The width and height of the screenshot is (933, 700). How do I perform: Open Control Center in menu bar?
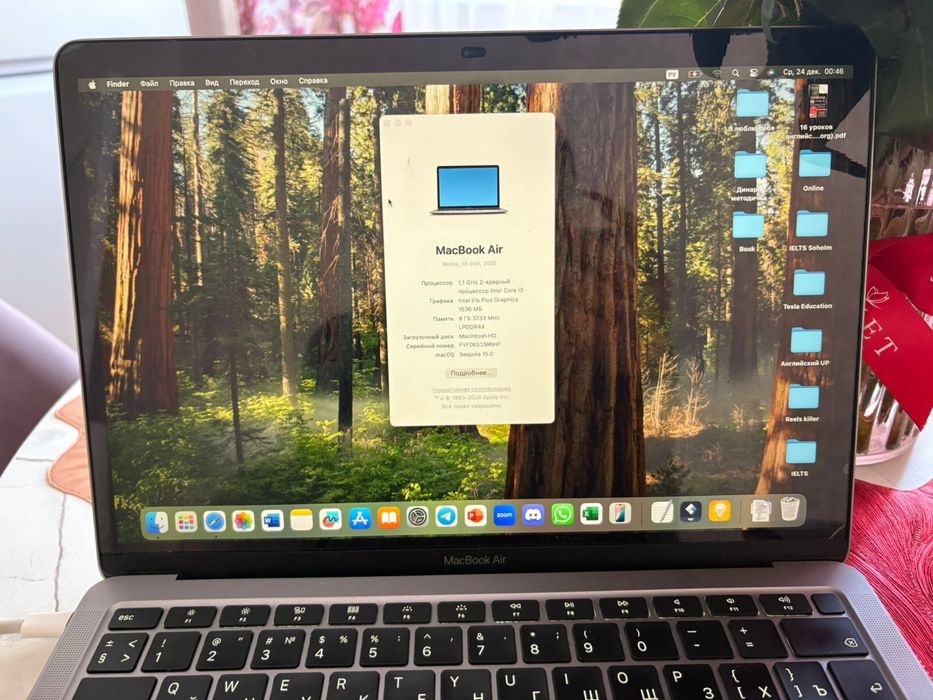point(753,73)
